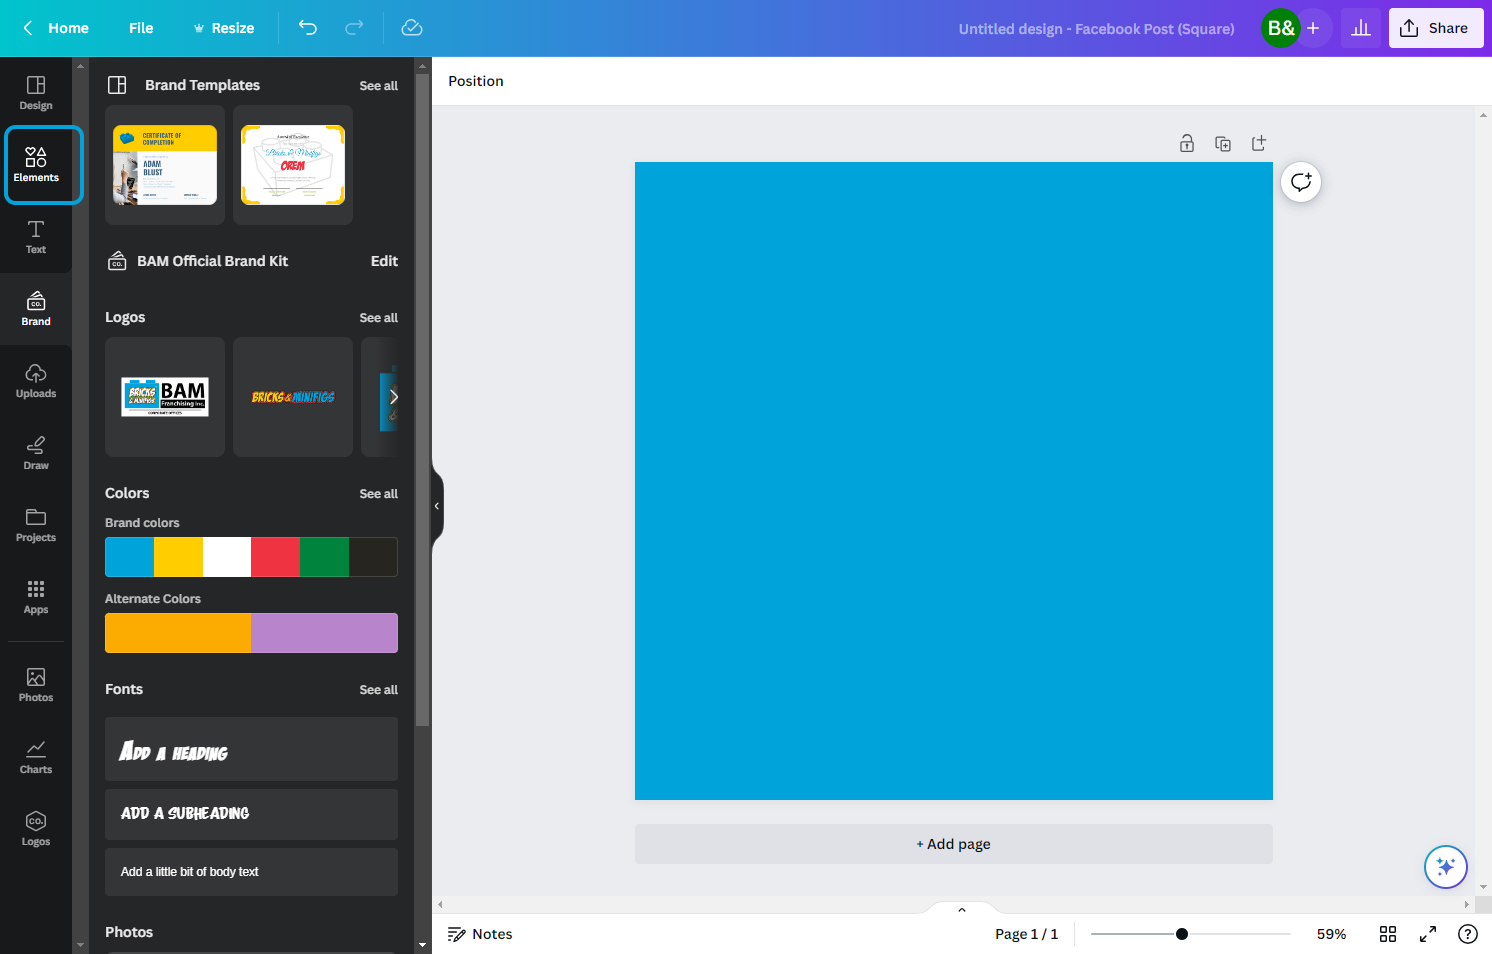Image resolution: width=1492 pixels, height=954 pixels.
Task: Toggle fullscreen presentation mode icon
Action: pyautogui.click(x=1428, y=934)
